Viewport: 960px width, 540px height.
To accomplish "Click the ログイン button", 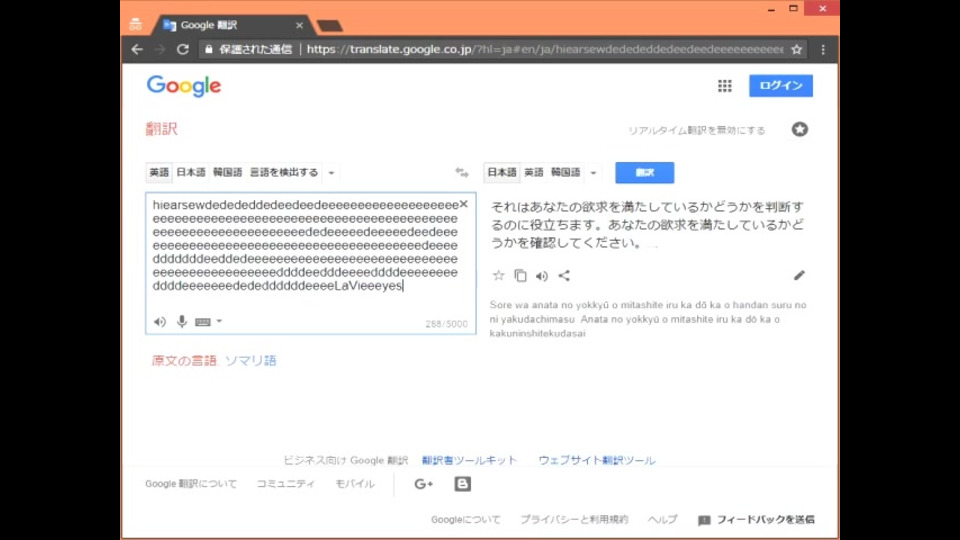I will click(781, 86).
